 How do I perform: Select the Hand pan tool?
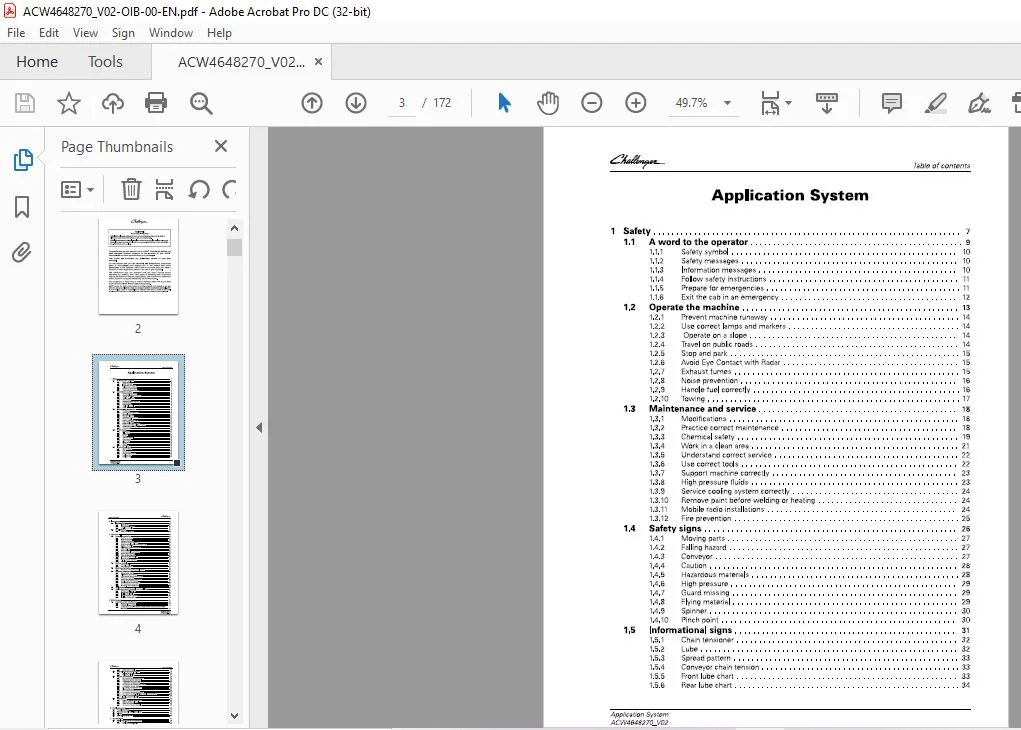click(548, 103)
